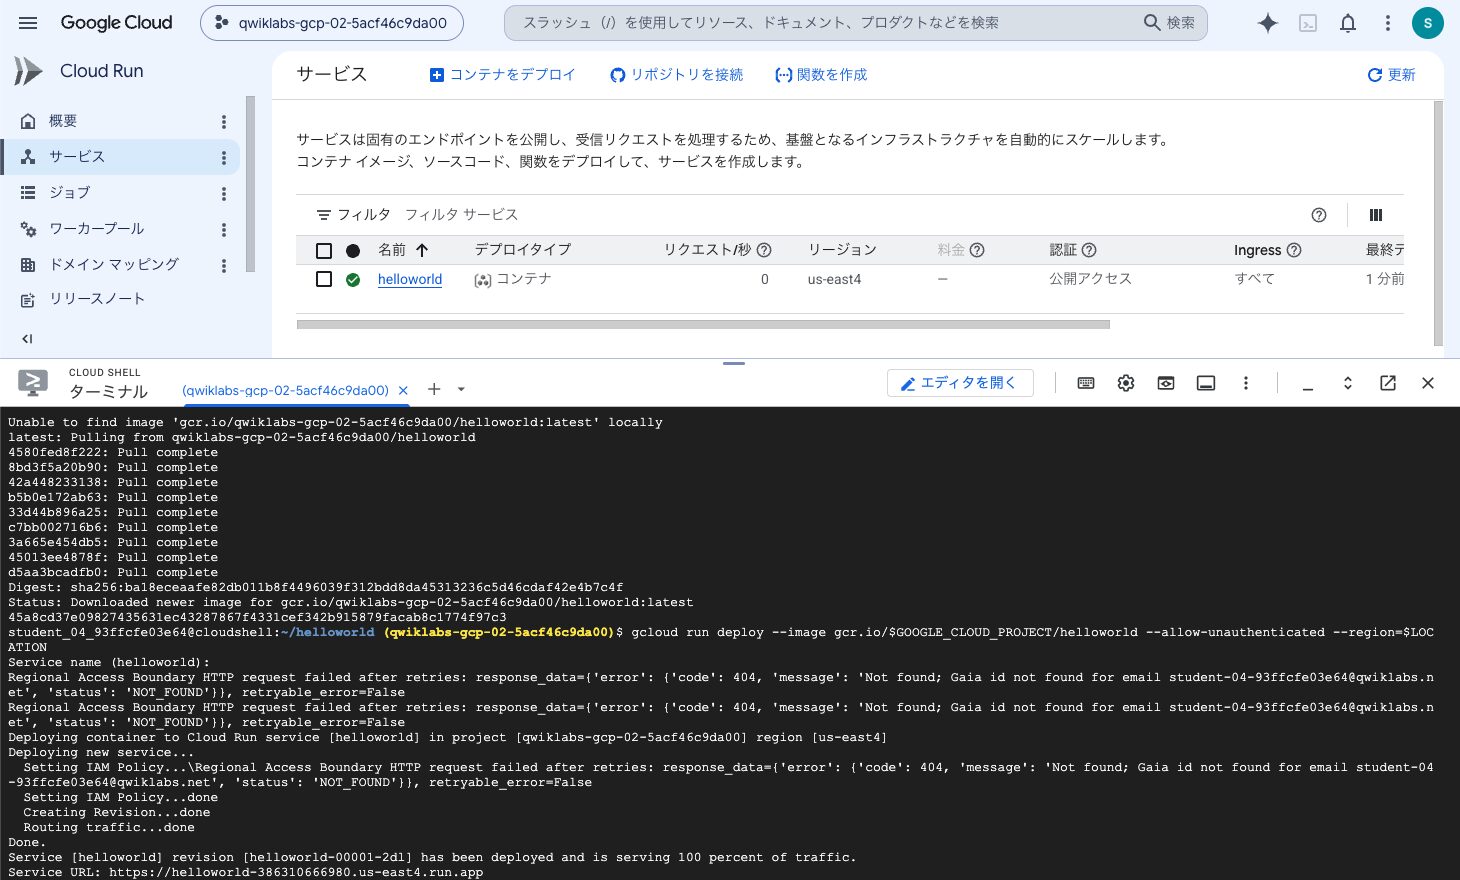Expand or collapse the Cloud Shell panel height
Image resolution: width=1460 pixels, height=880 pixels.
1348,383
